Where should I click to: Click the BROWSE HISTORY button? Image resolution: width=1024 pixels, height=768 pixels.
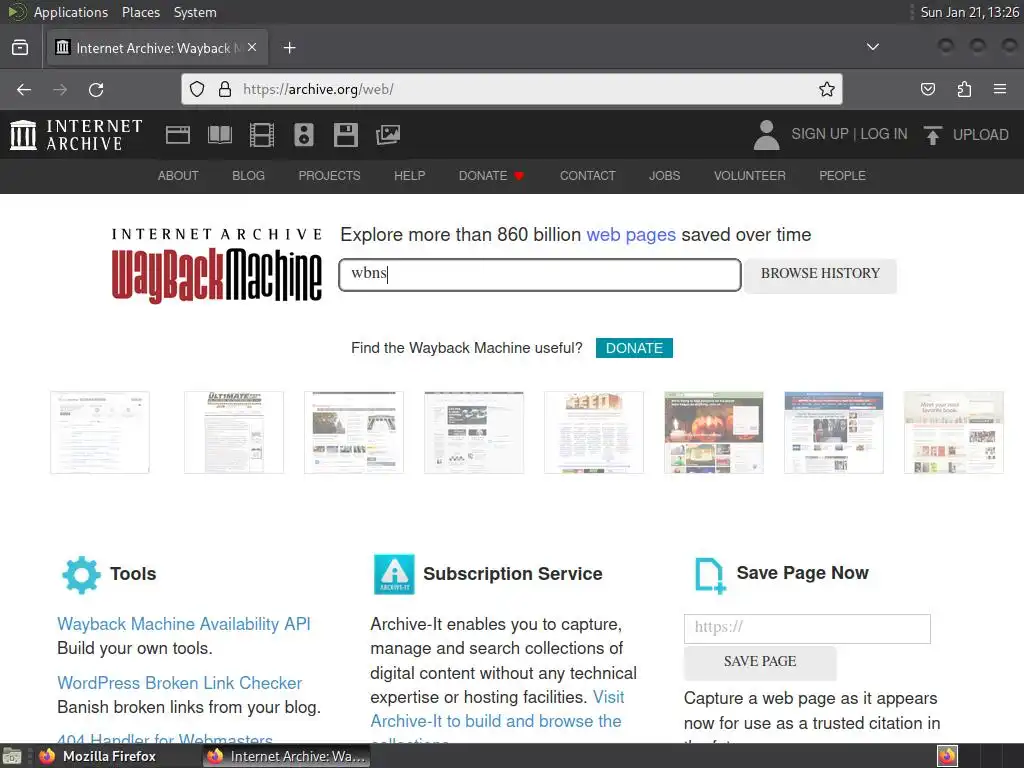(x=820, y=274)
